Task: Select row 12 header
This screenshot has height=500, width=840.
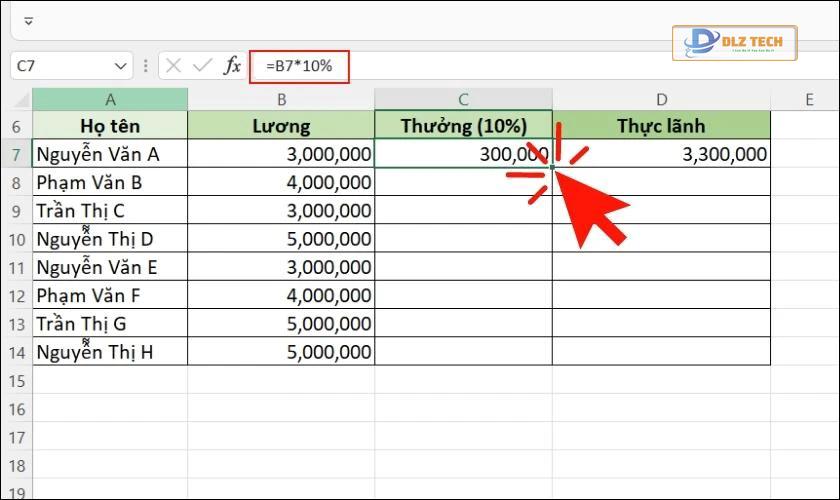Action: click(17, 296)
